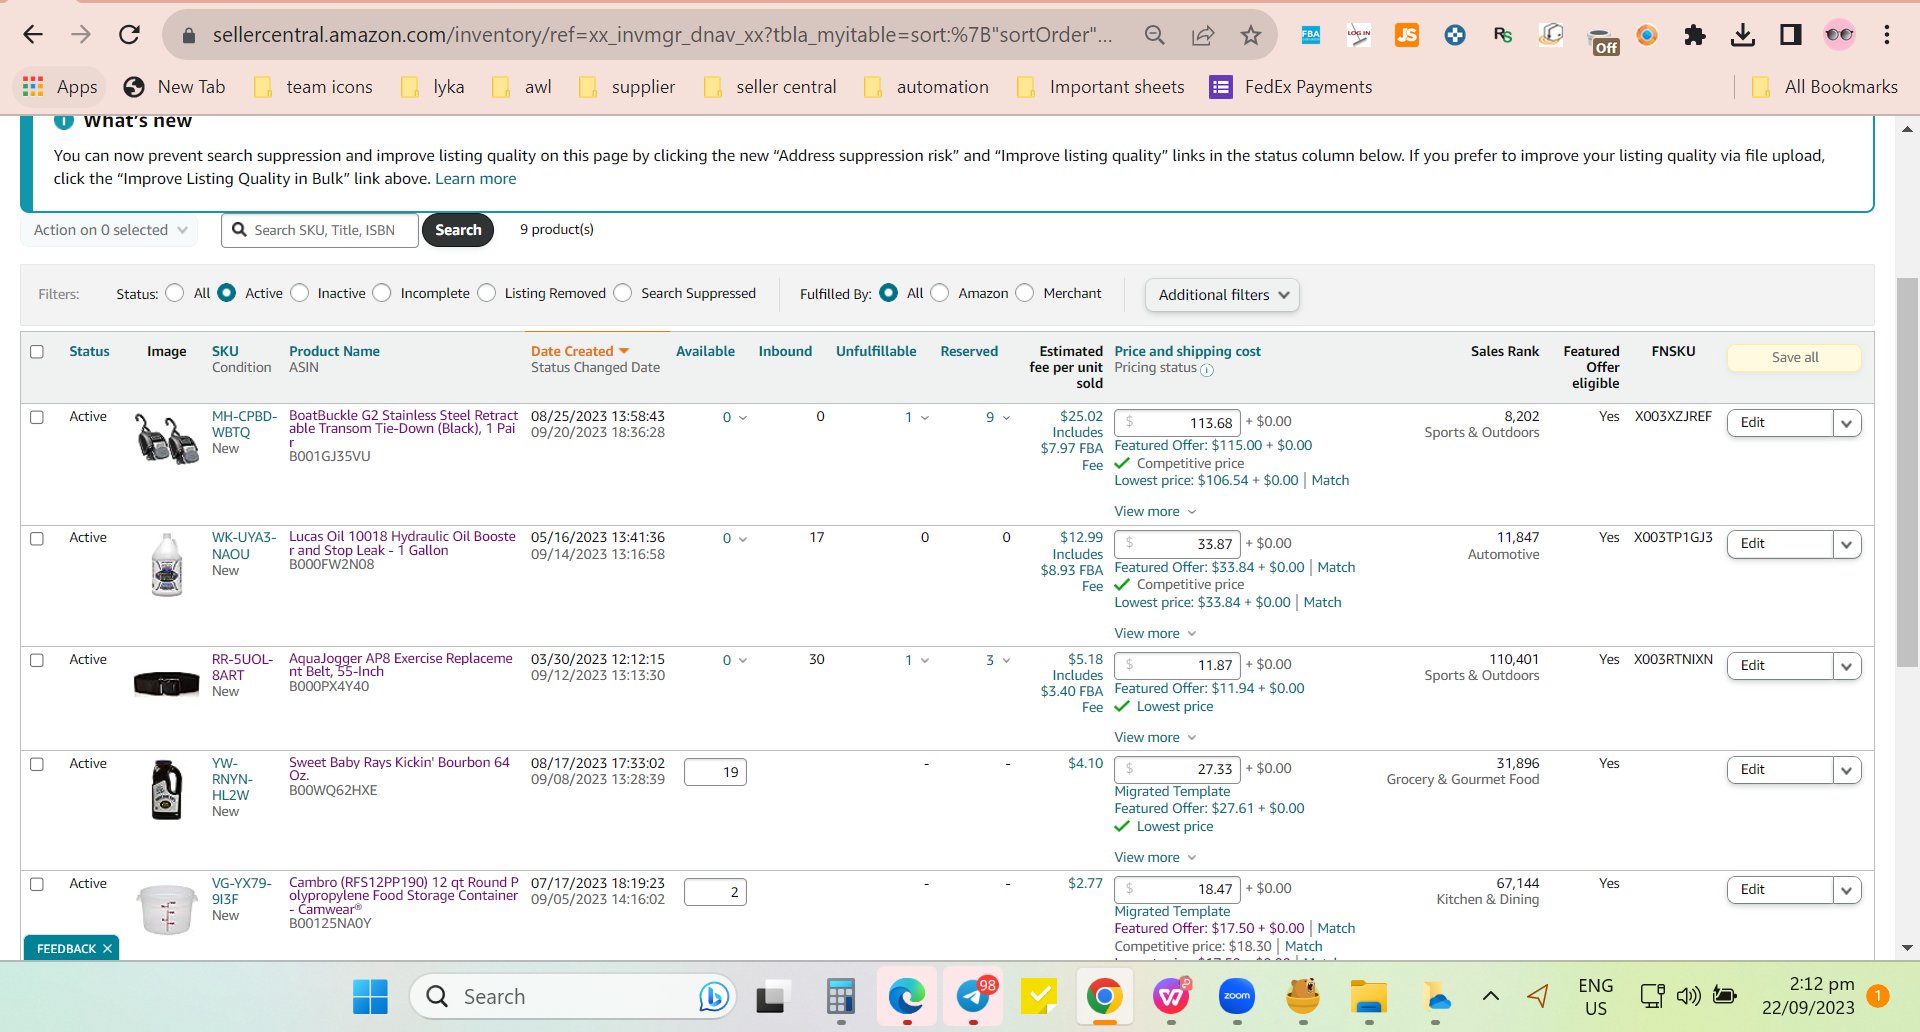The width and height of the screenshot is (1920, 1032).
Task: Open Edit dropdown arrow for AquaJogger row
Action: pyautogui.click(x=1847, y=666)
